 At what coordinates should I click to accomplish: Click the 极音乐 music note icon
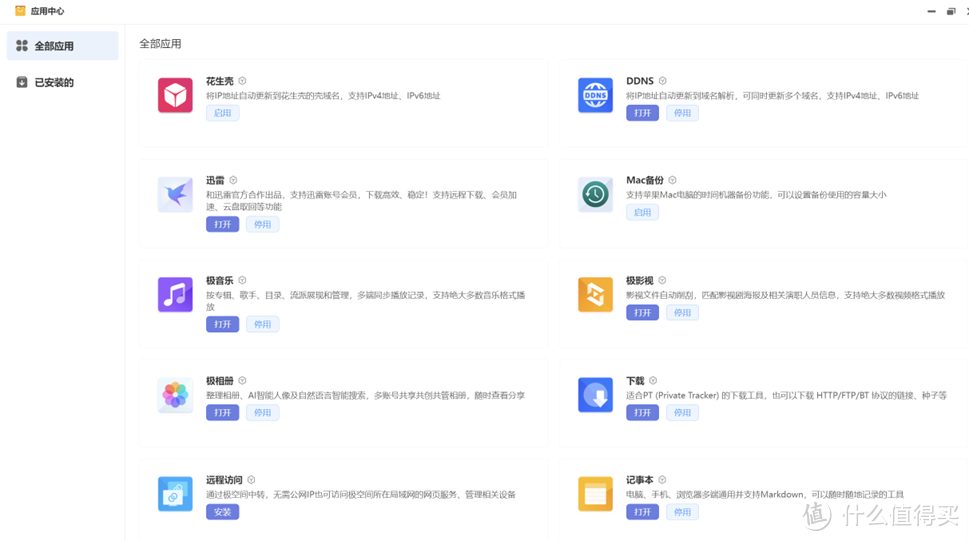pos(175,294)
